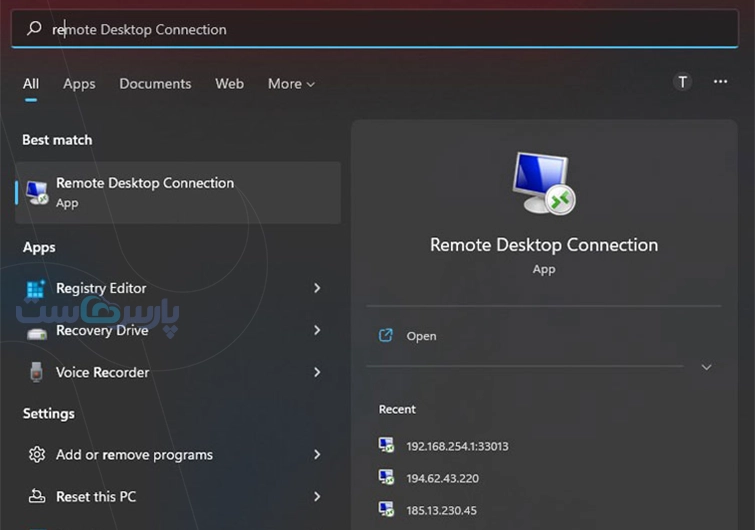The image size is (755, 530).
Task: Click the Registry Editor icon
Action: point(36,289)
